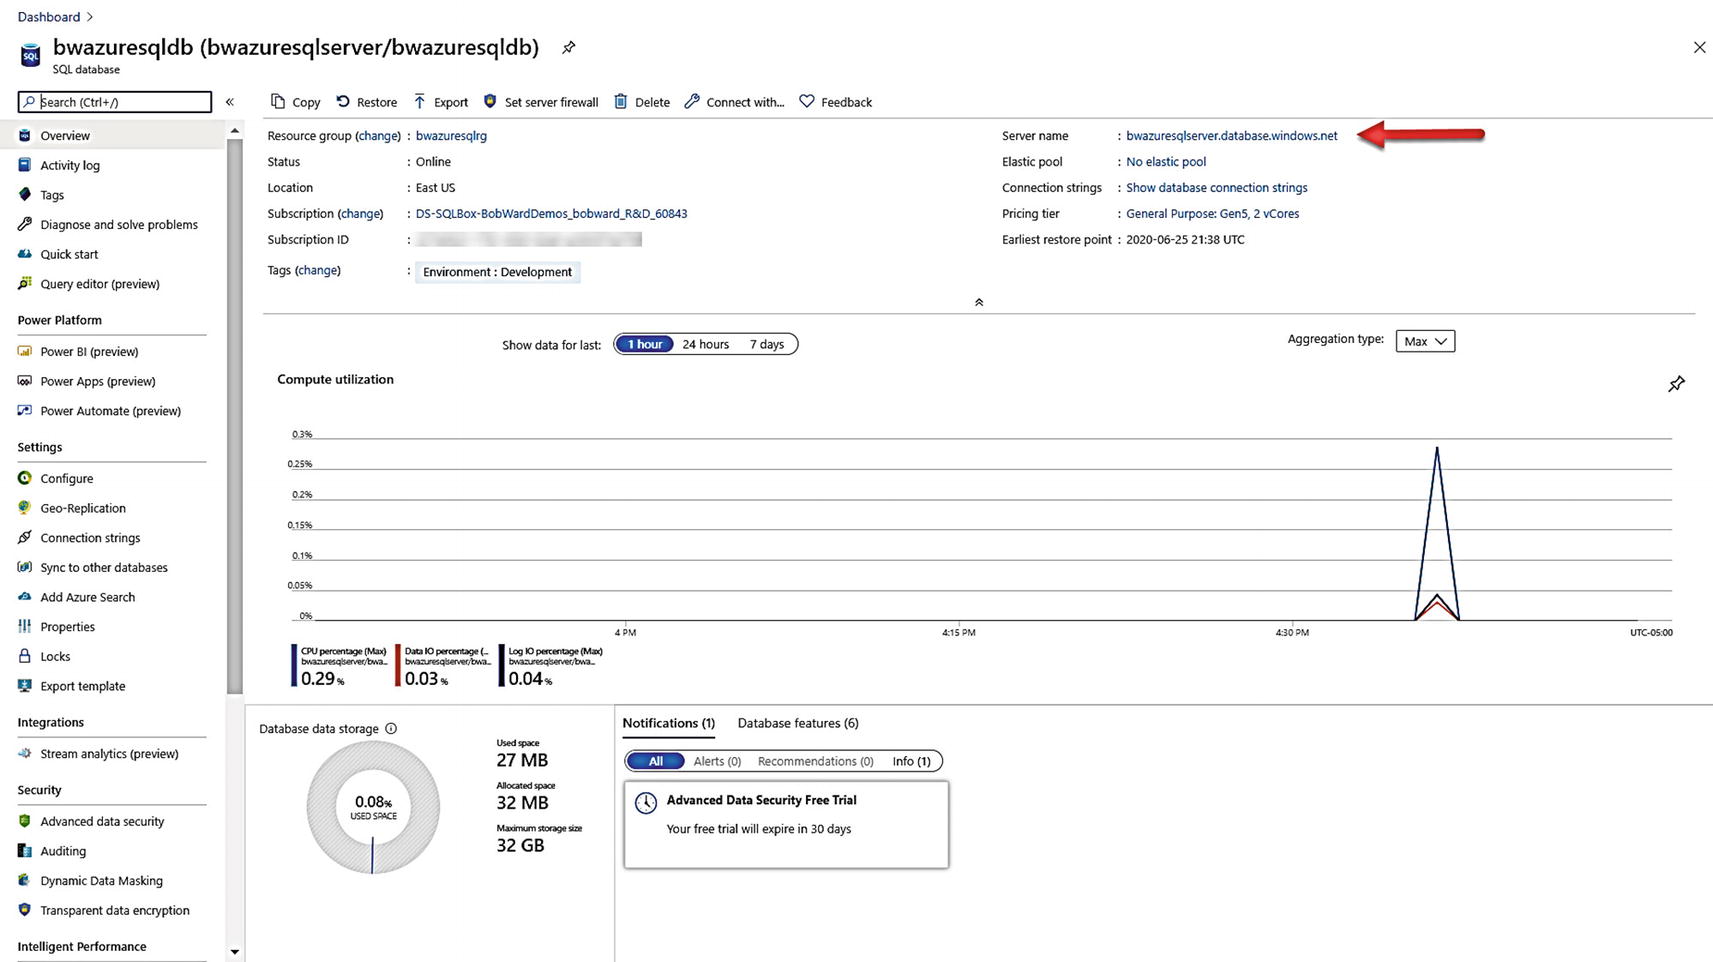Image resolution: width=1713 pixels, height=962 pixels.
Task: Pin the Compute utilization chart
Action: [1677, 384]
